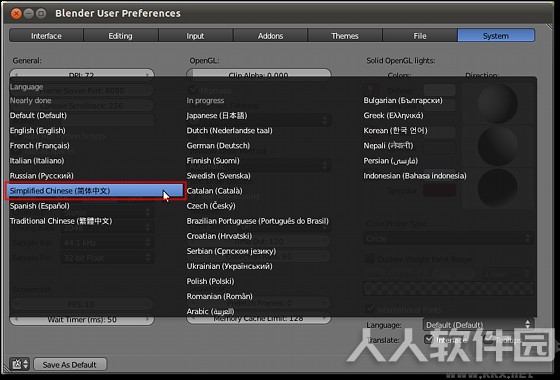The width and height of the screenshot is (560, 380).
Task: Choose Dutch (Nederlandse taal)
Action: point(229,130)
